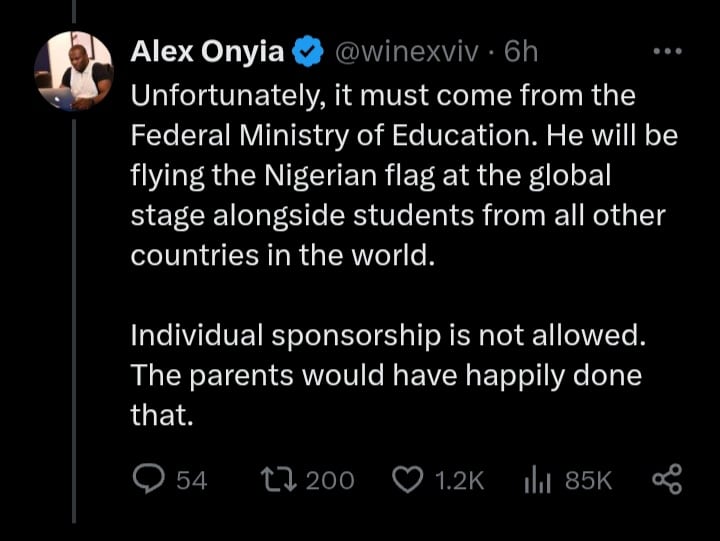Reply to Alex Onyia's tweet

148,480
